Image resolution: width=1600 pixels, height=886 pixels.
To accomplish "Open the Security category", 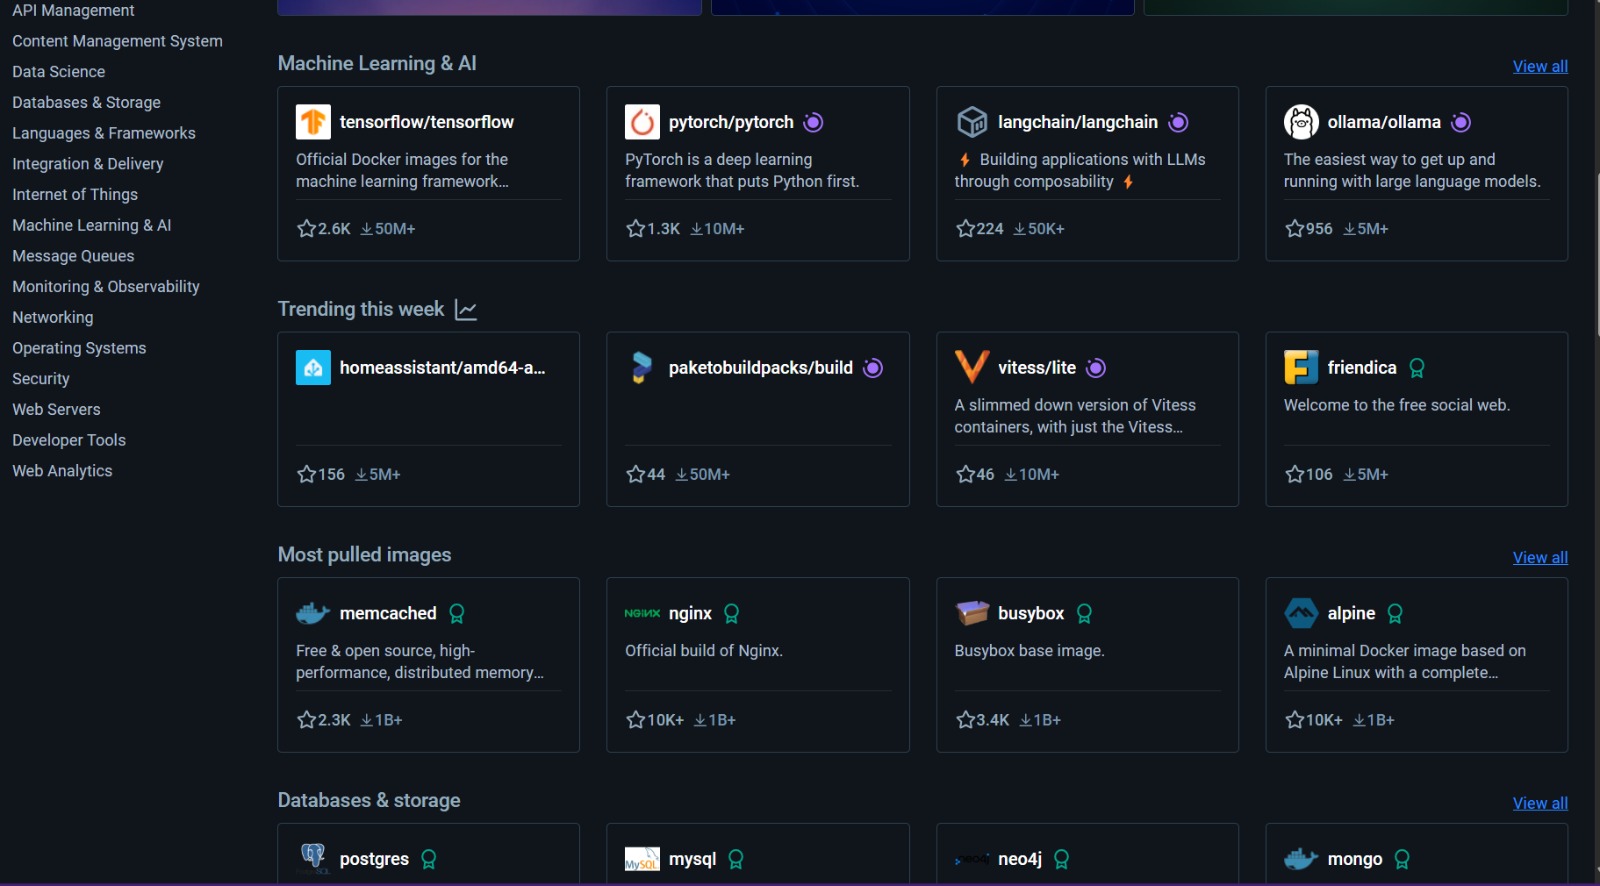I will click(x=41, y=379).
